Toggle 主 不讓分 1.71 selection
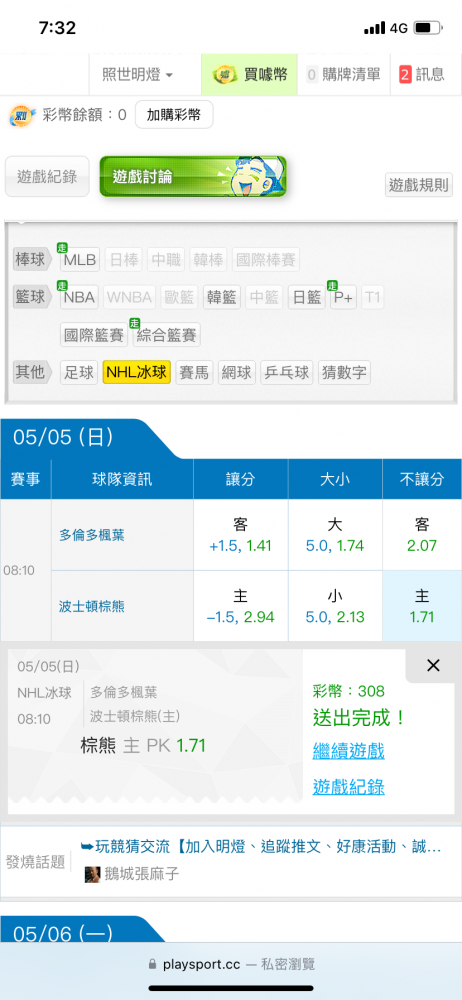 pyautogui.click(x=422, y=606)
